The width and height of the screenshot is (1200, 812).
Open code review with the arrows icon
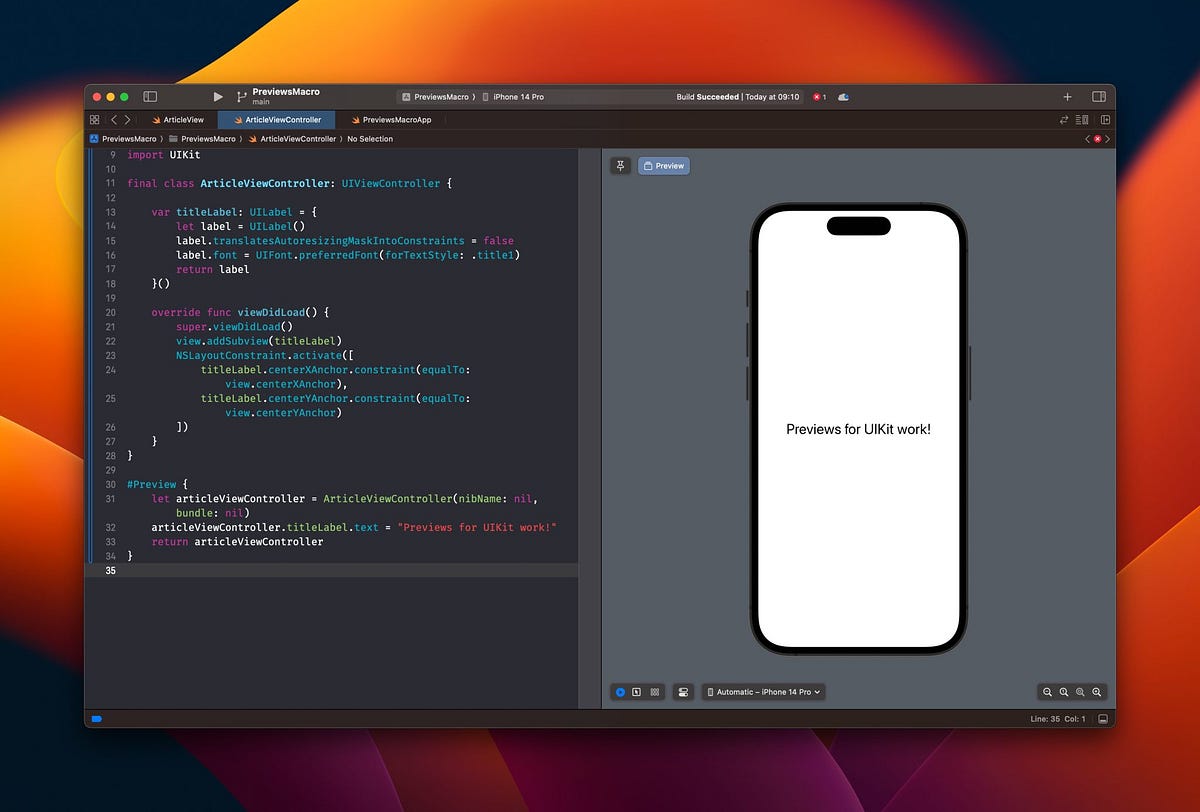tap(1062, 119)
